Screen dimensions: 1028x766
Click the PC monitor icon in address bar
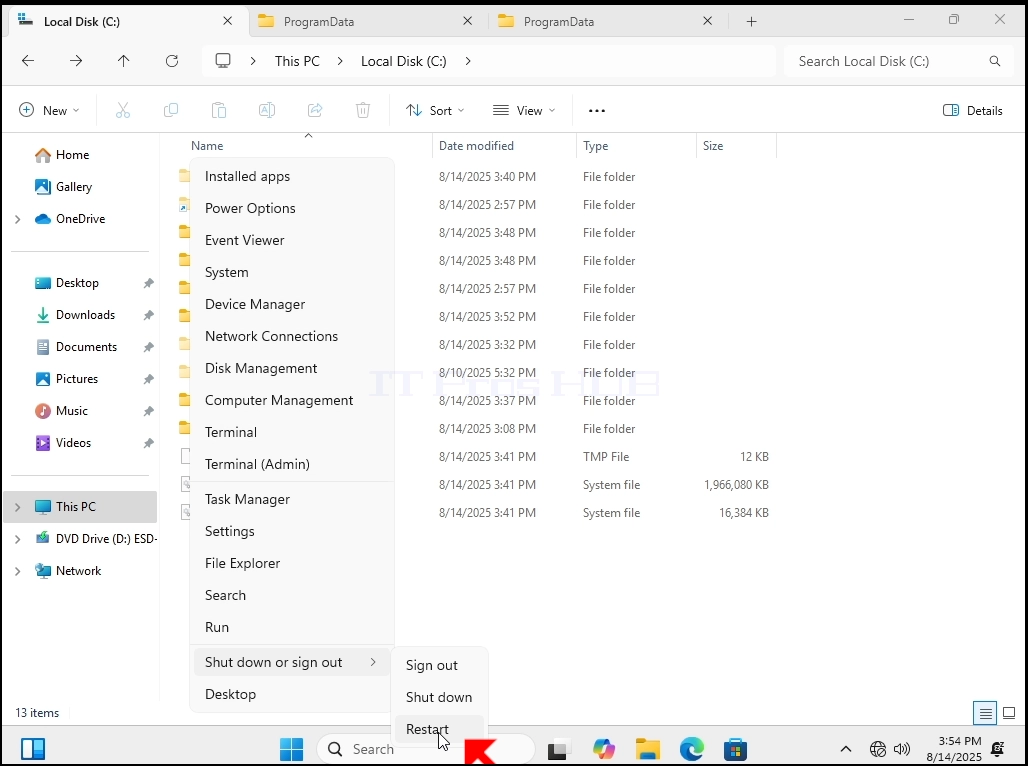[x=223, y=61]
